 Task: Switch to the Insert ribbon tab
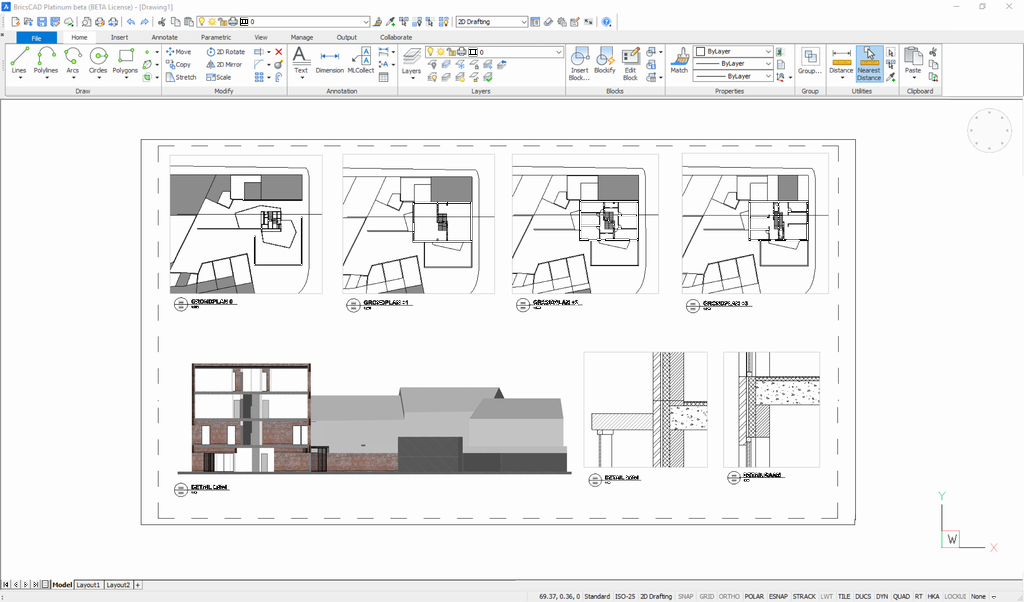coord(120,37)
